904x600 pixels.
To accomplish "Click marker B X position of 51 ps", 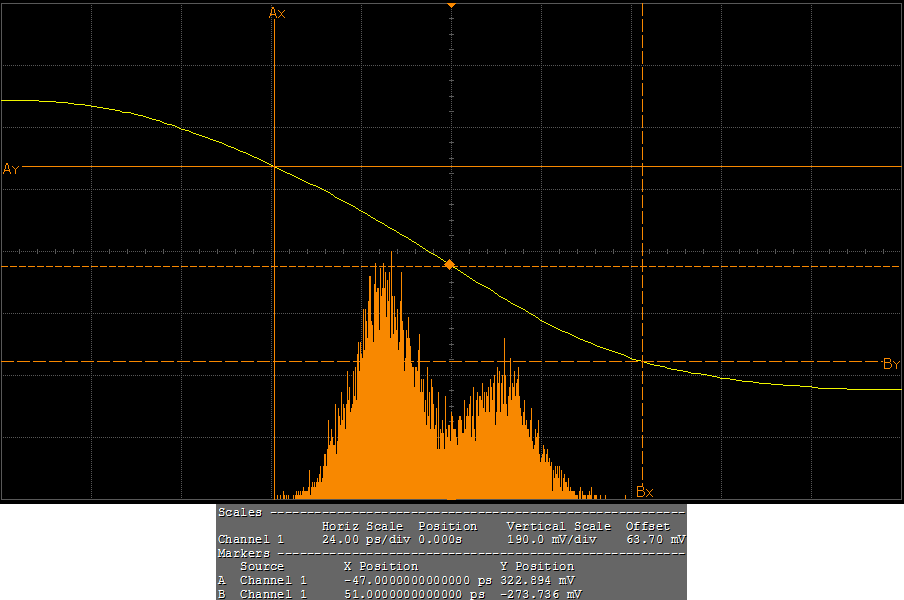I will click(416, 594).
